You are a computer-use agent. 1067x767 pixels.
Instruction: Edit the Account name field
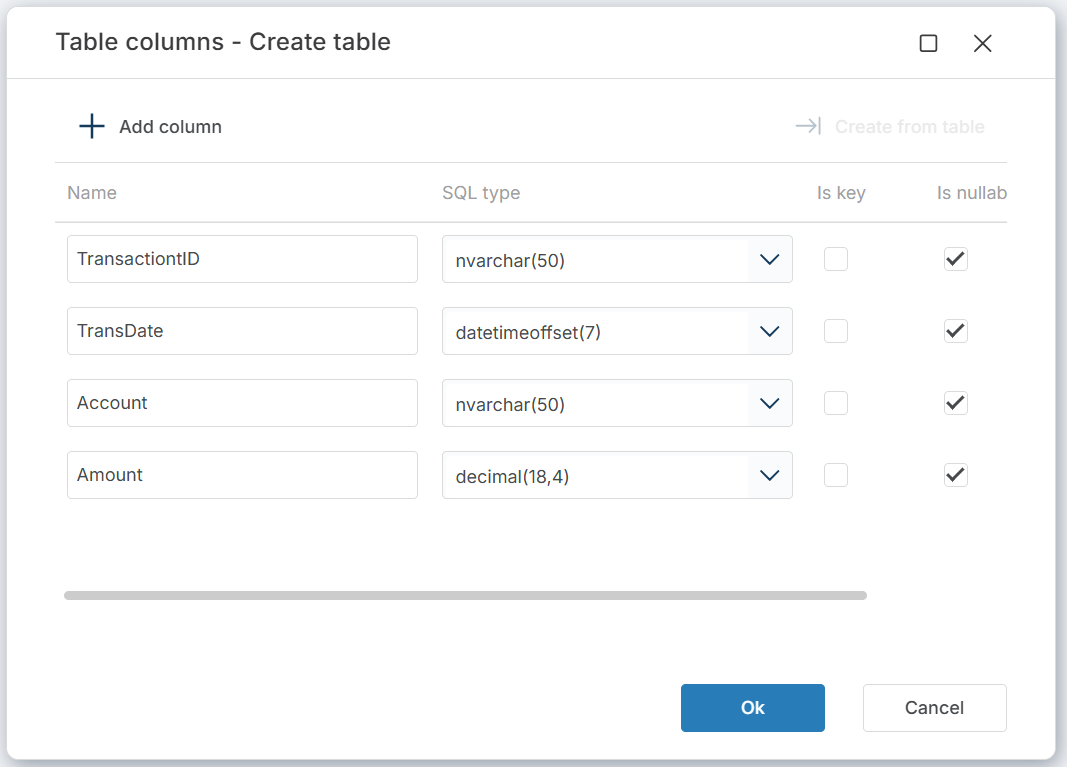pos(242,404)
